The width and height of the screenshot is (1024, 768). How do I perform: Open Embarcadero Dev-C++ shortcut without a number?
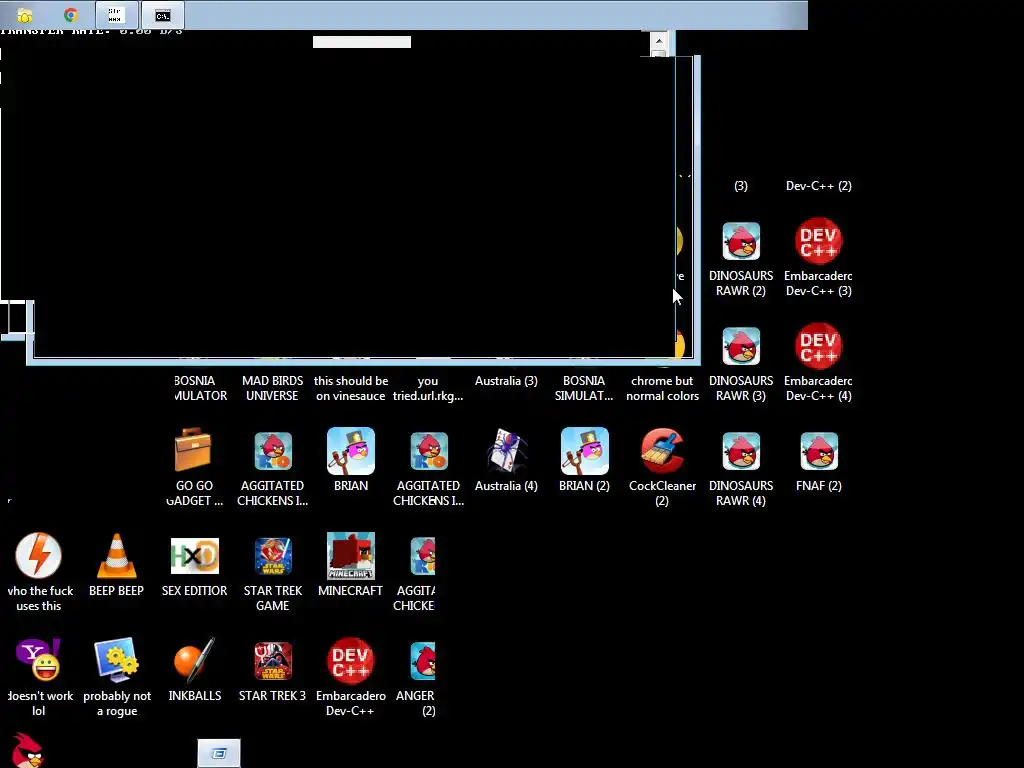pyautogui.click(x=351, y=661)
